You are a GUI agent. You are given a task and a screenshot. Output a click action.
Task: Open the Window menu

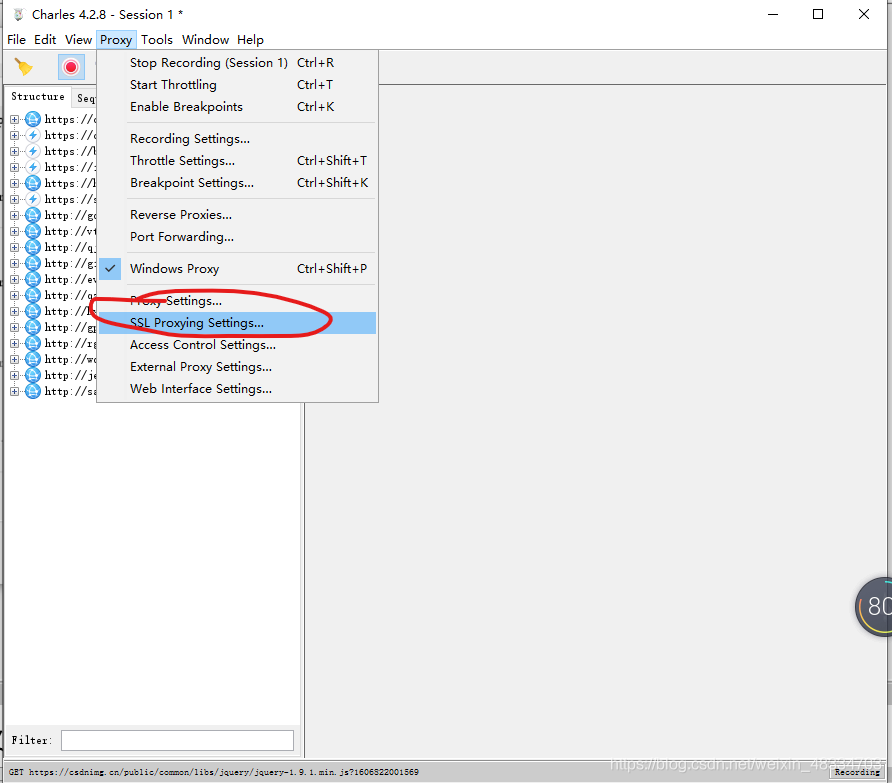(205, 40)
